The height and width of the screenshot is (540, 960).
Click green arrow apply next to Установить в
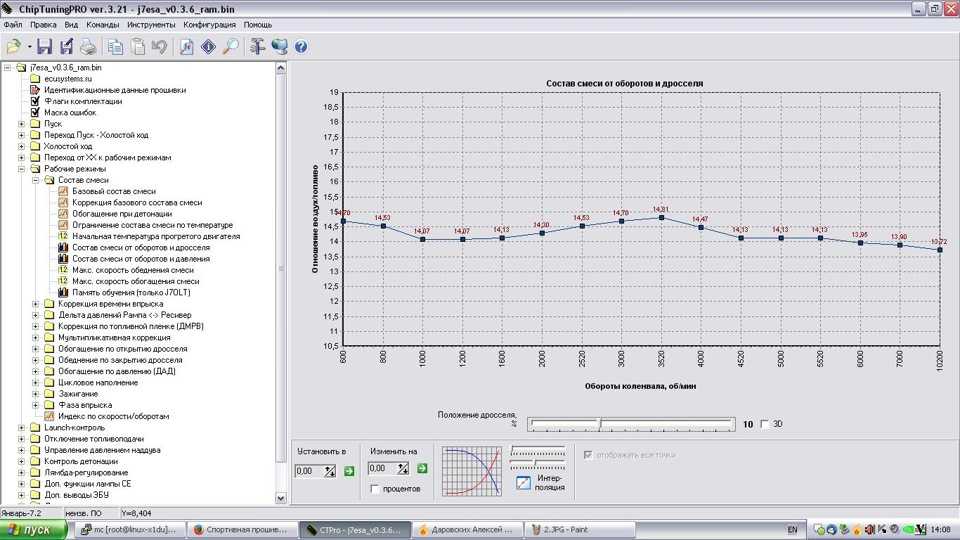tap(349, 471)
